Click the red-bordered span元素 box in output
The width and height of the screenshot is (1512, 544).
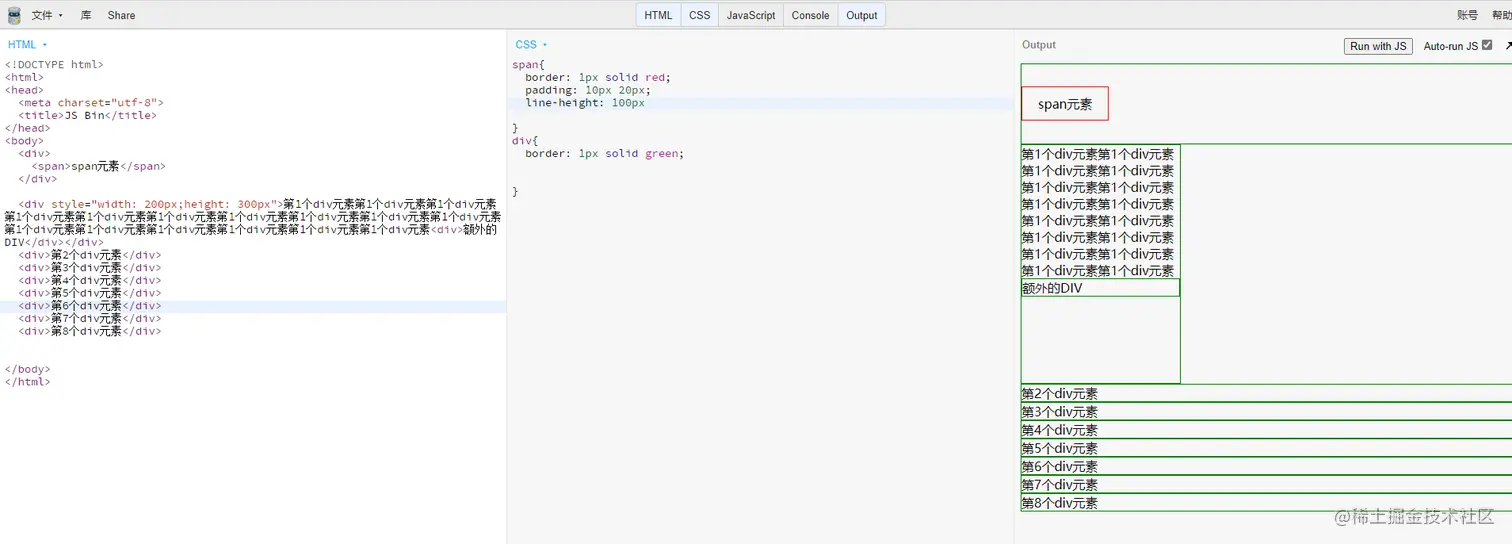tap(1065, 104)
